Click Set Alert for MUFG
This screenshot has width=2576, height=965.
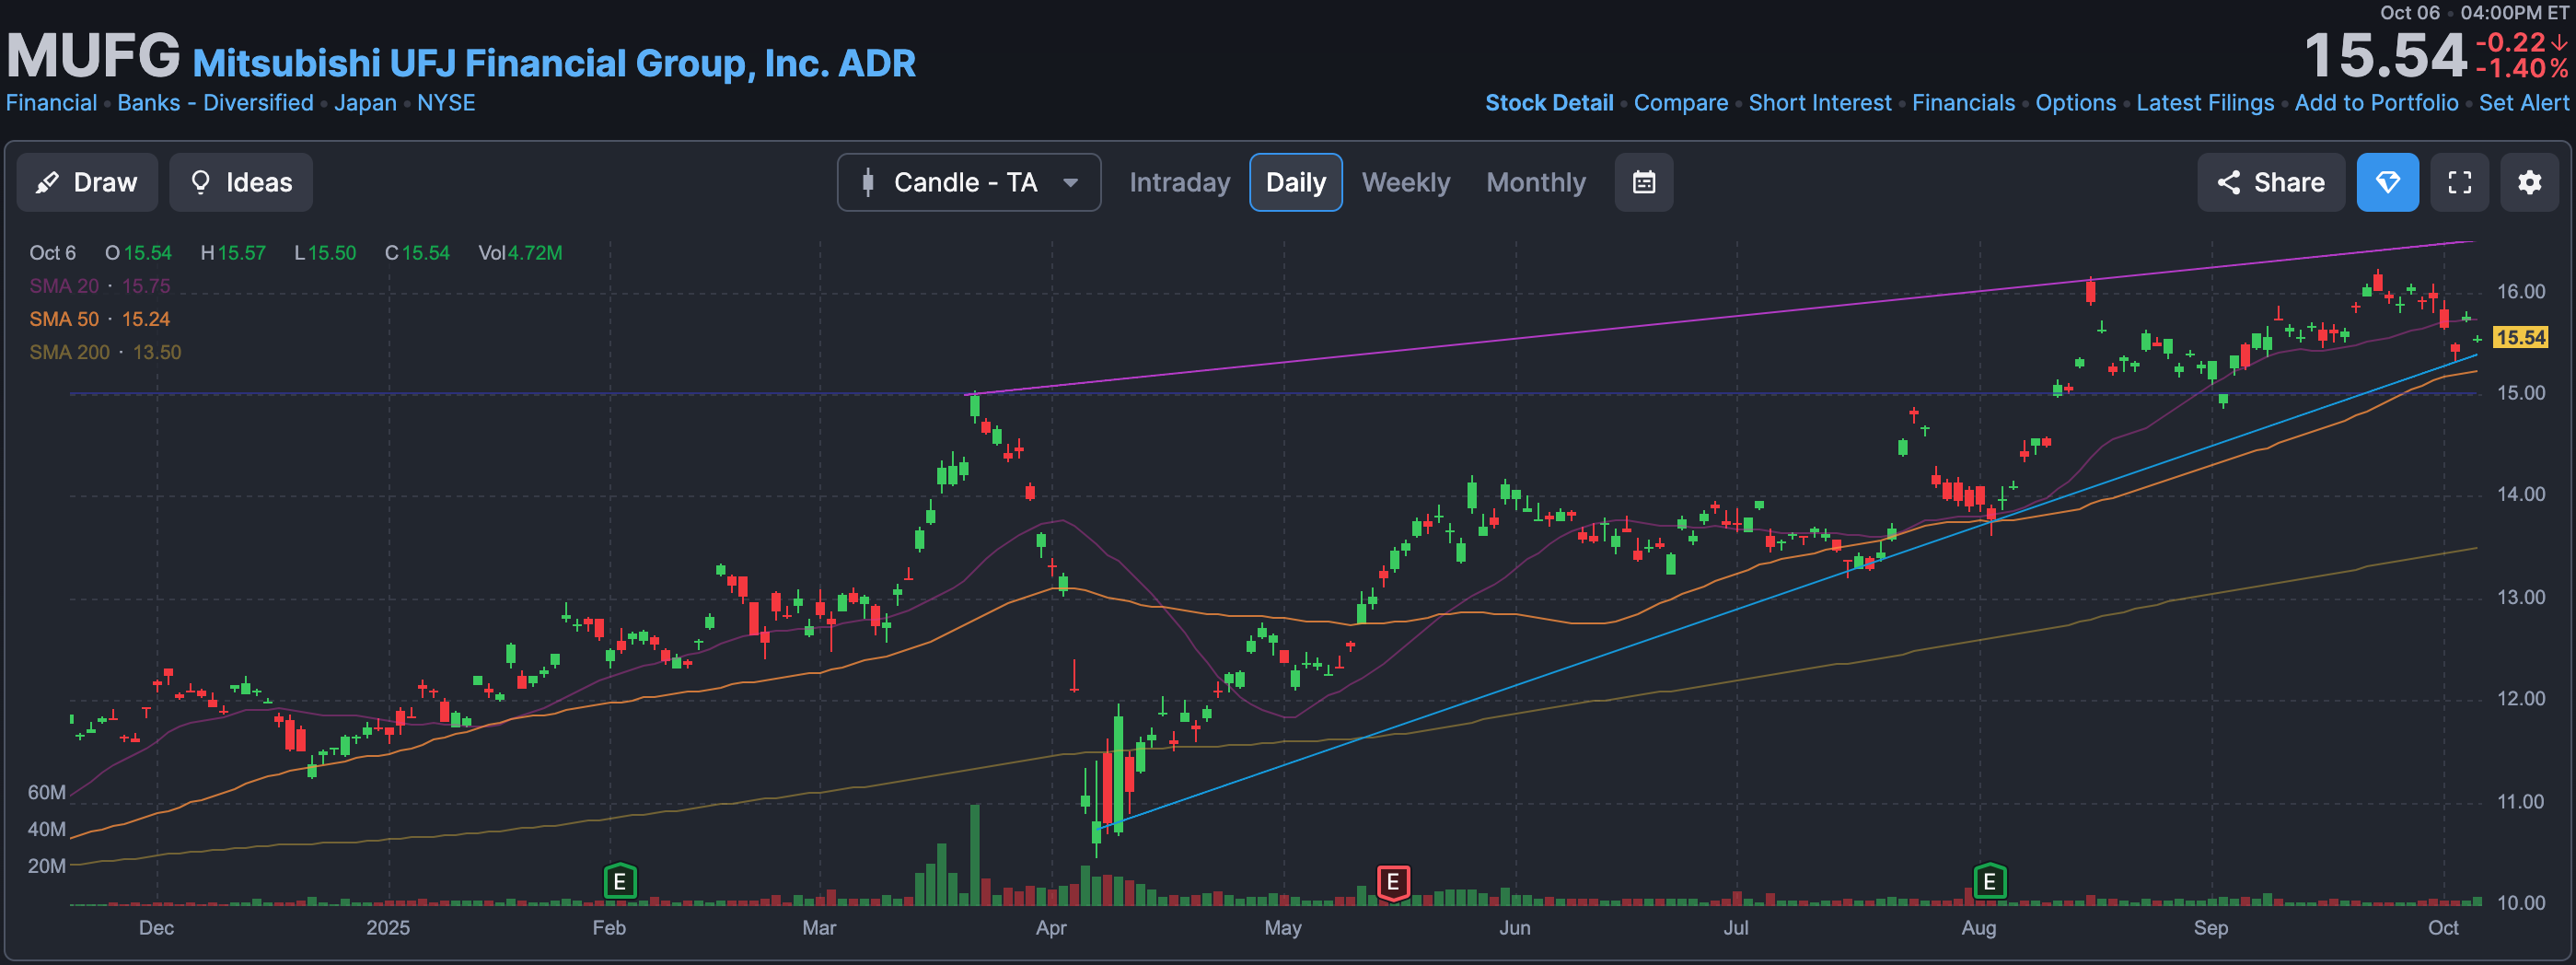click(x=2524, y=103)
